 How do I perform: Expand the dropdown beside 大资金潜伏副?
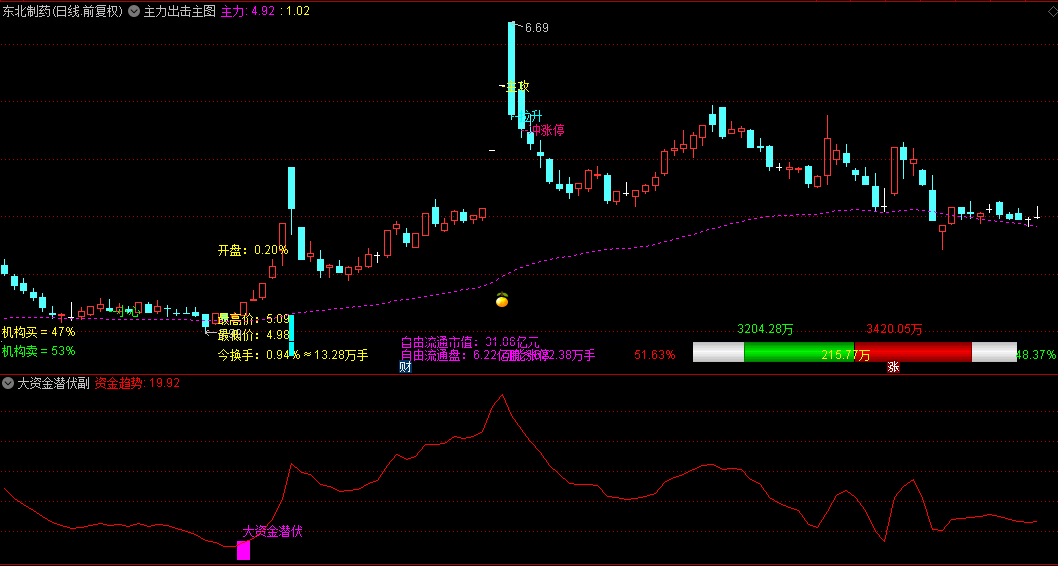(x=8, y=383)
